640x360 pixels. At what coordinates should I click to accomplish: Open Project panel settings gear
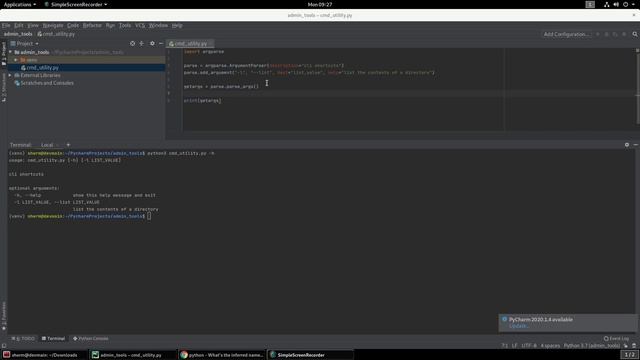tap(152, 43)
